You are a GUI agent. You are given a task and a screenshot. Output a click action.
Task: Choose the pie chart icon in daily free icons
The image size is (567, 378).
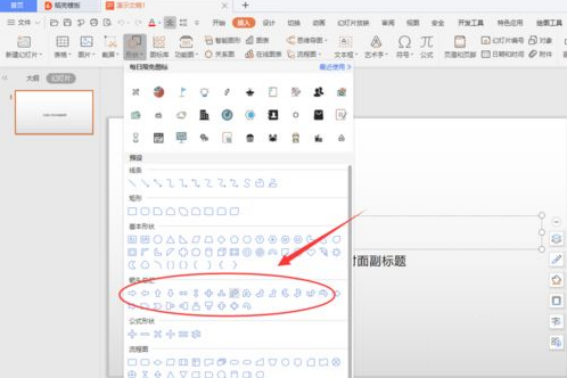(158, 92)
